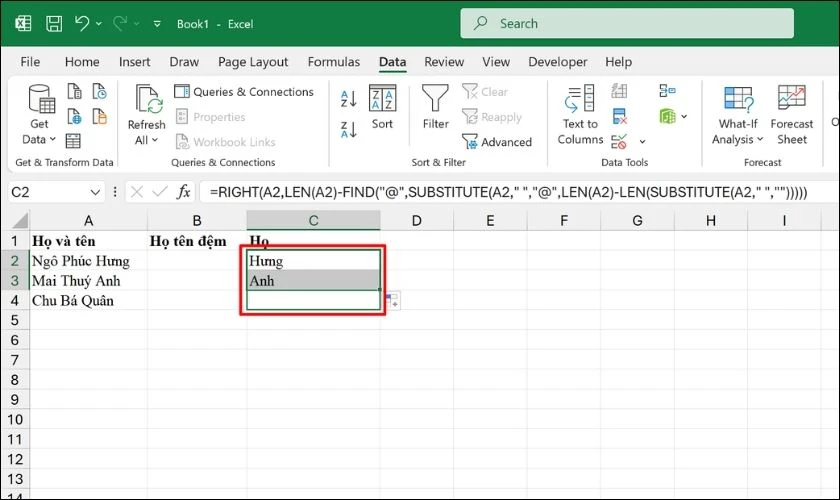Open the Sort dialog icon

coord(382,108)
